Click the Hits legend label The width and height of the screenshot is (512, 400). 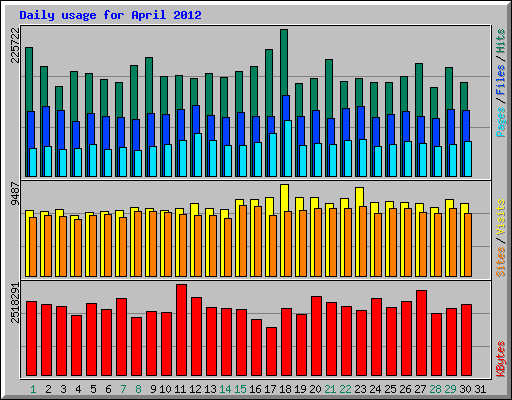click(x=501, y=41)
